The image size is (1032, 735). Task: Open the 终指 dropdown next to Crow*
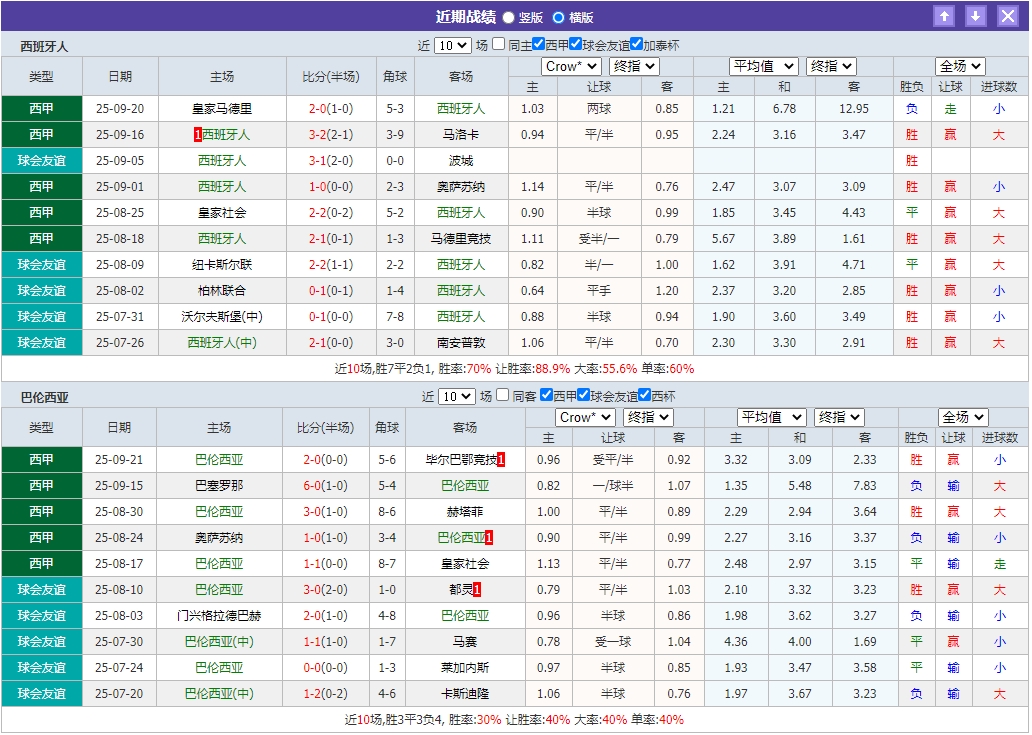(633, 66)
